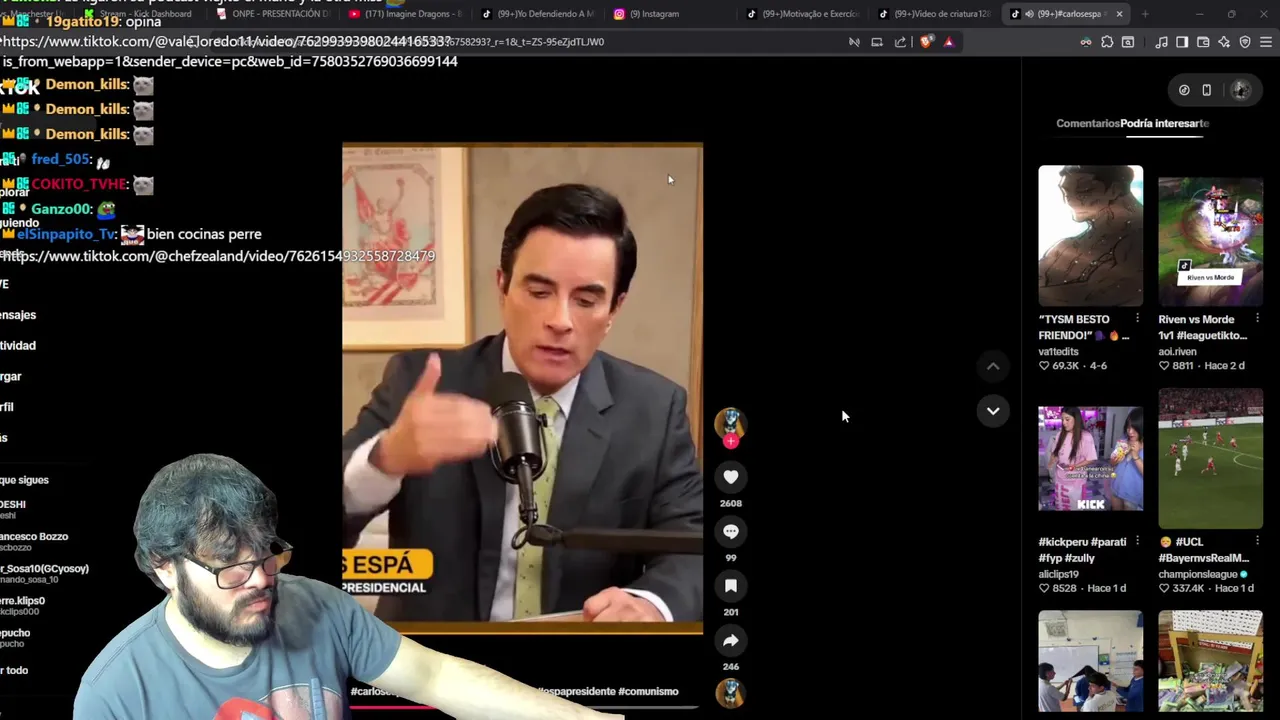
Task: Open more options for Riven vs Morde video
Action: 1257,319
